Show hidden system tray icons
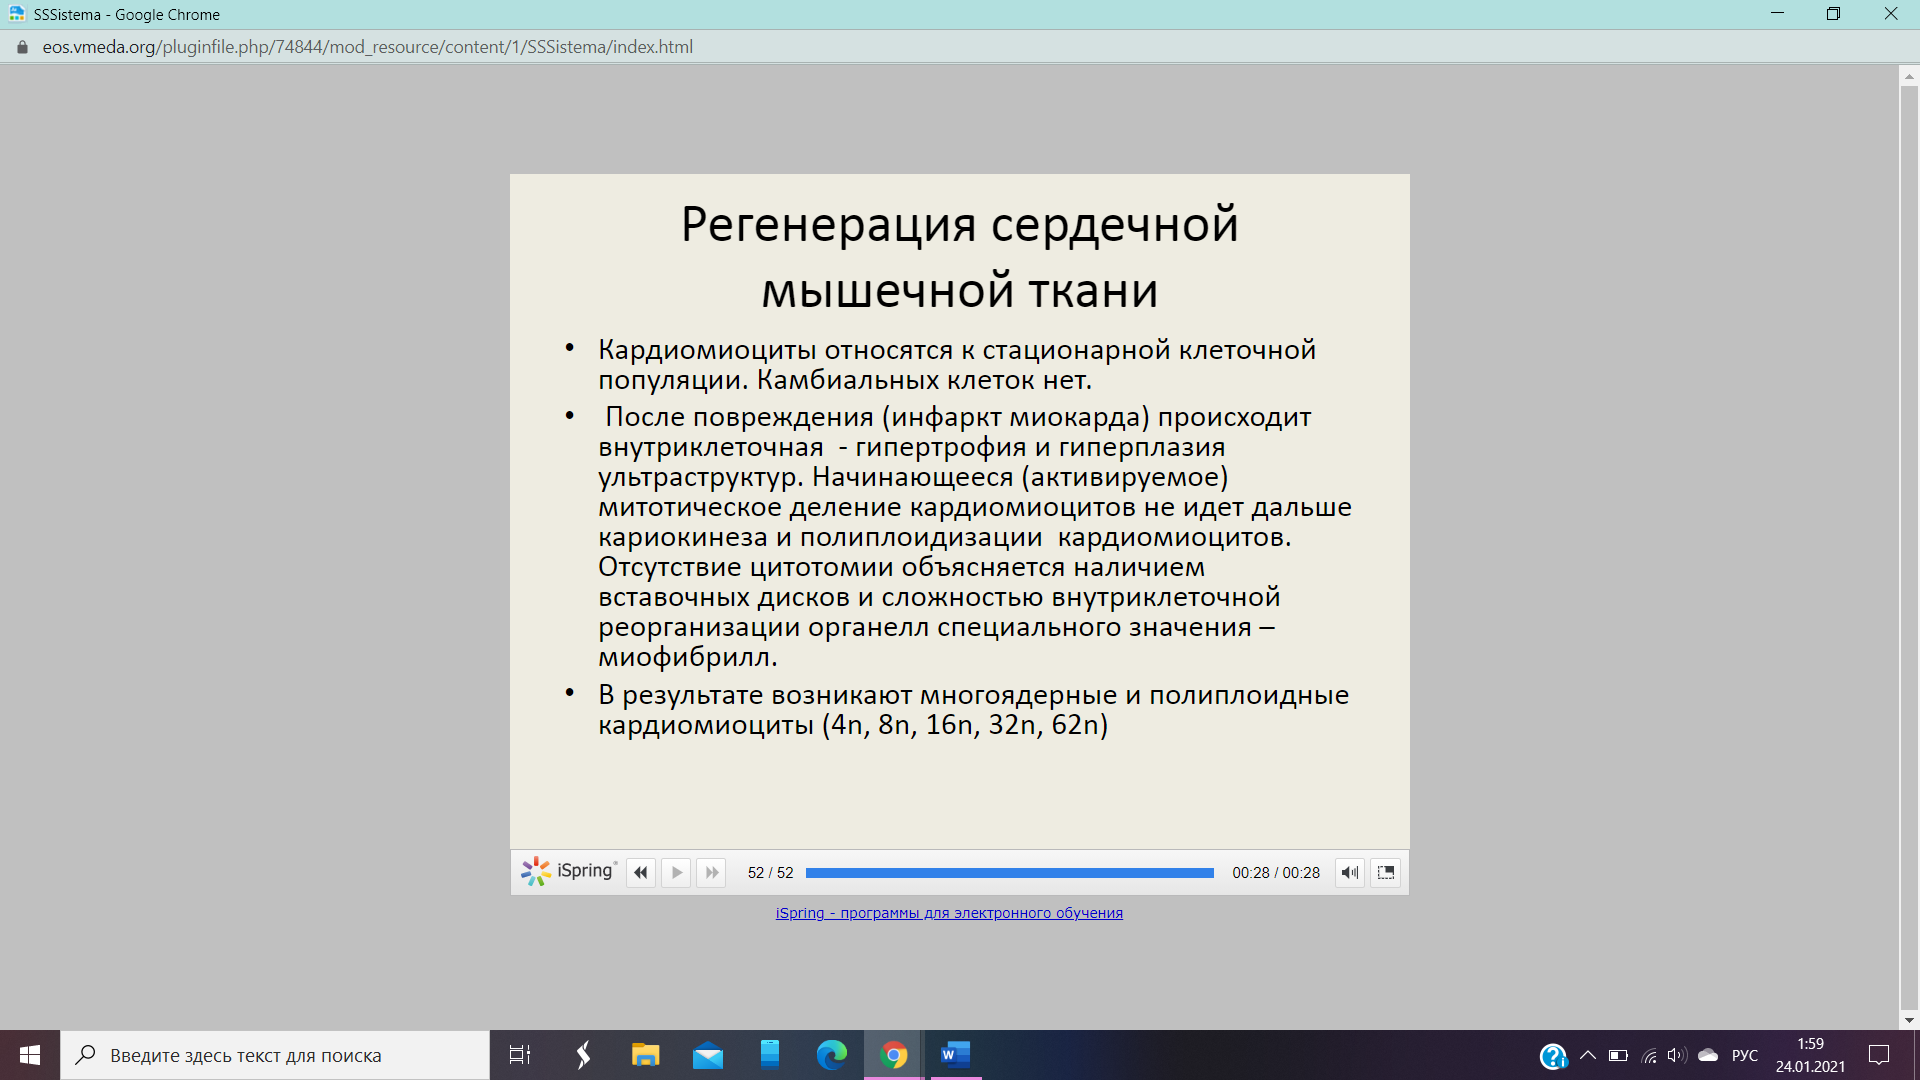 (1588, 1055)
